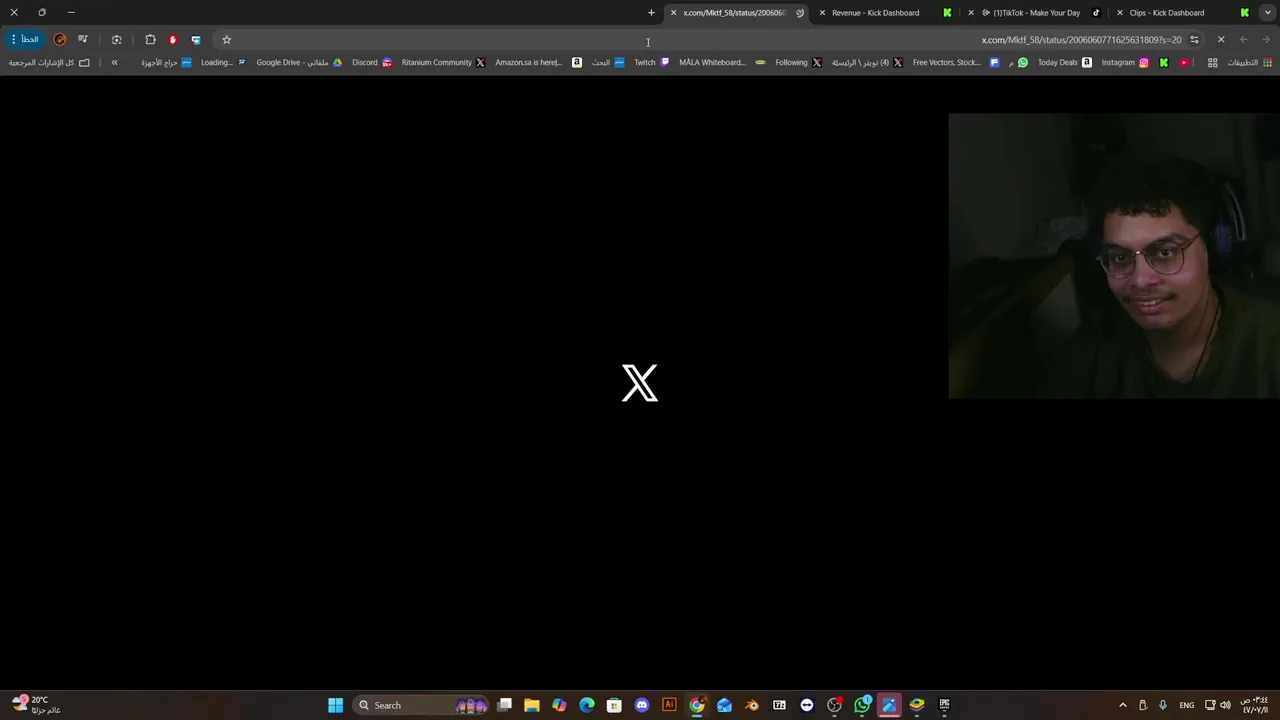Viewport: 1280px width, 720px height.
Task: Open the WhatsApp bookmark icon
Action: (x=1023, y=62)
